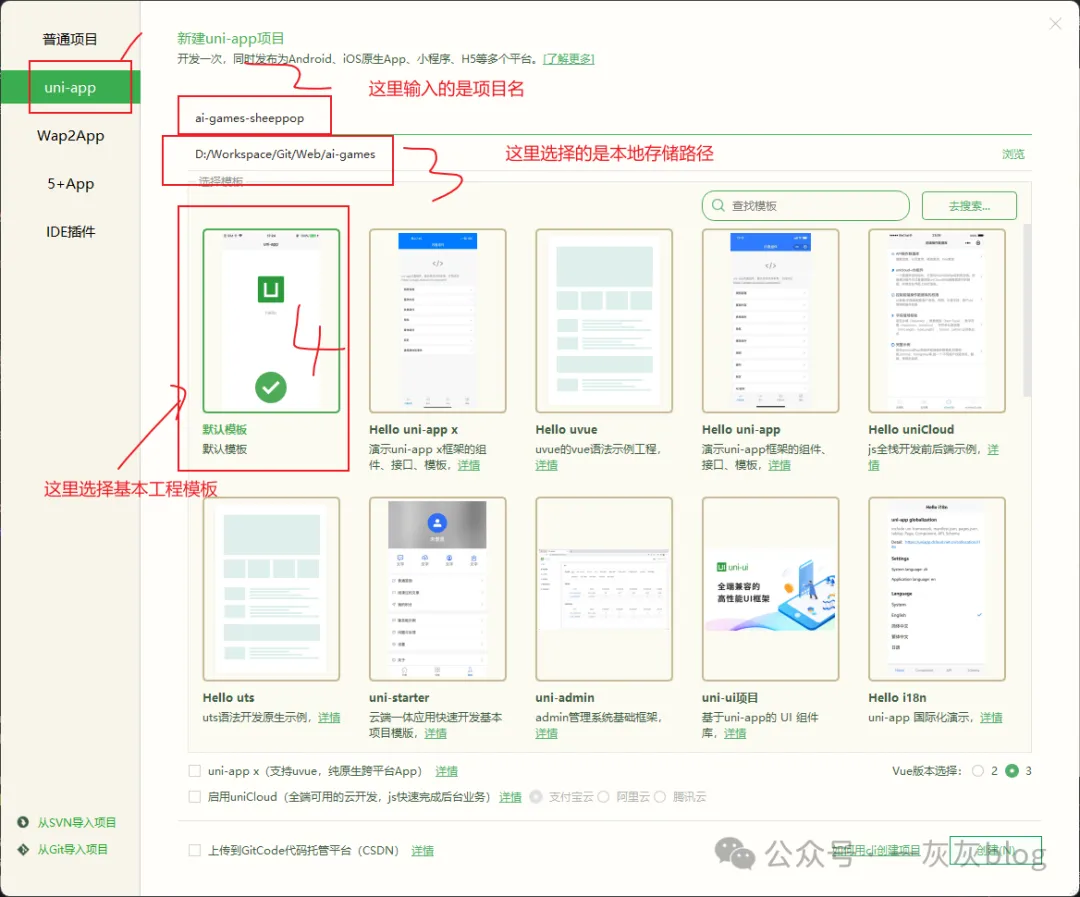1080x897 pixels.
Task: Click the 浏览 browse link for path
Action: point(1013,154)
